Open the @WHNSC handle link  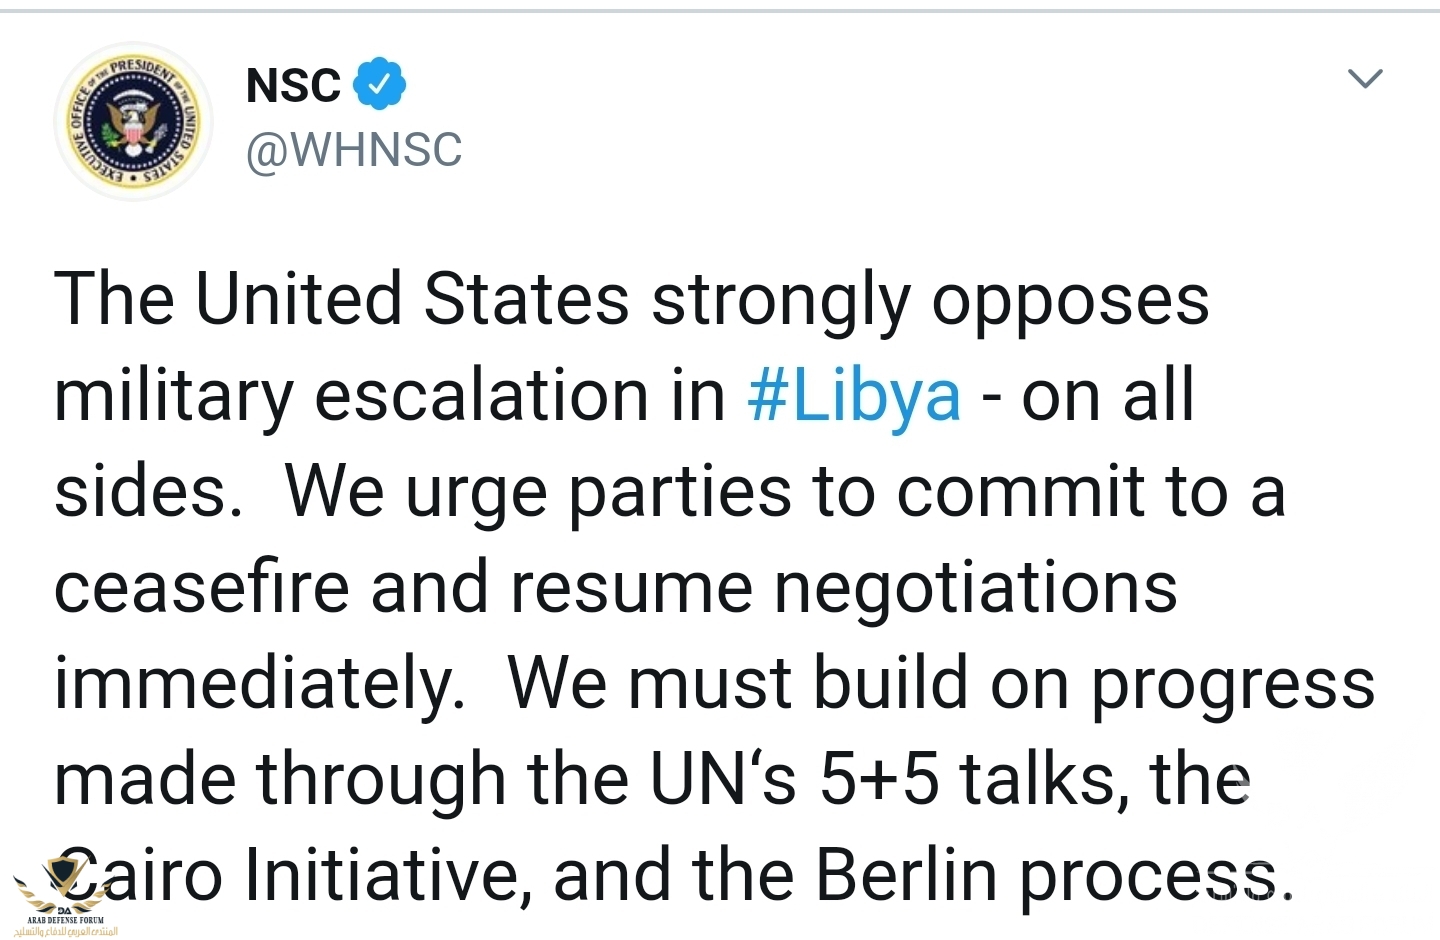coord(354,151)
